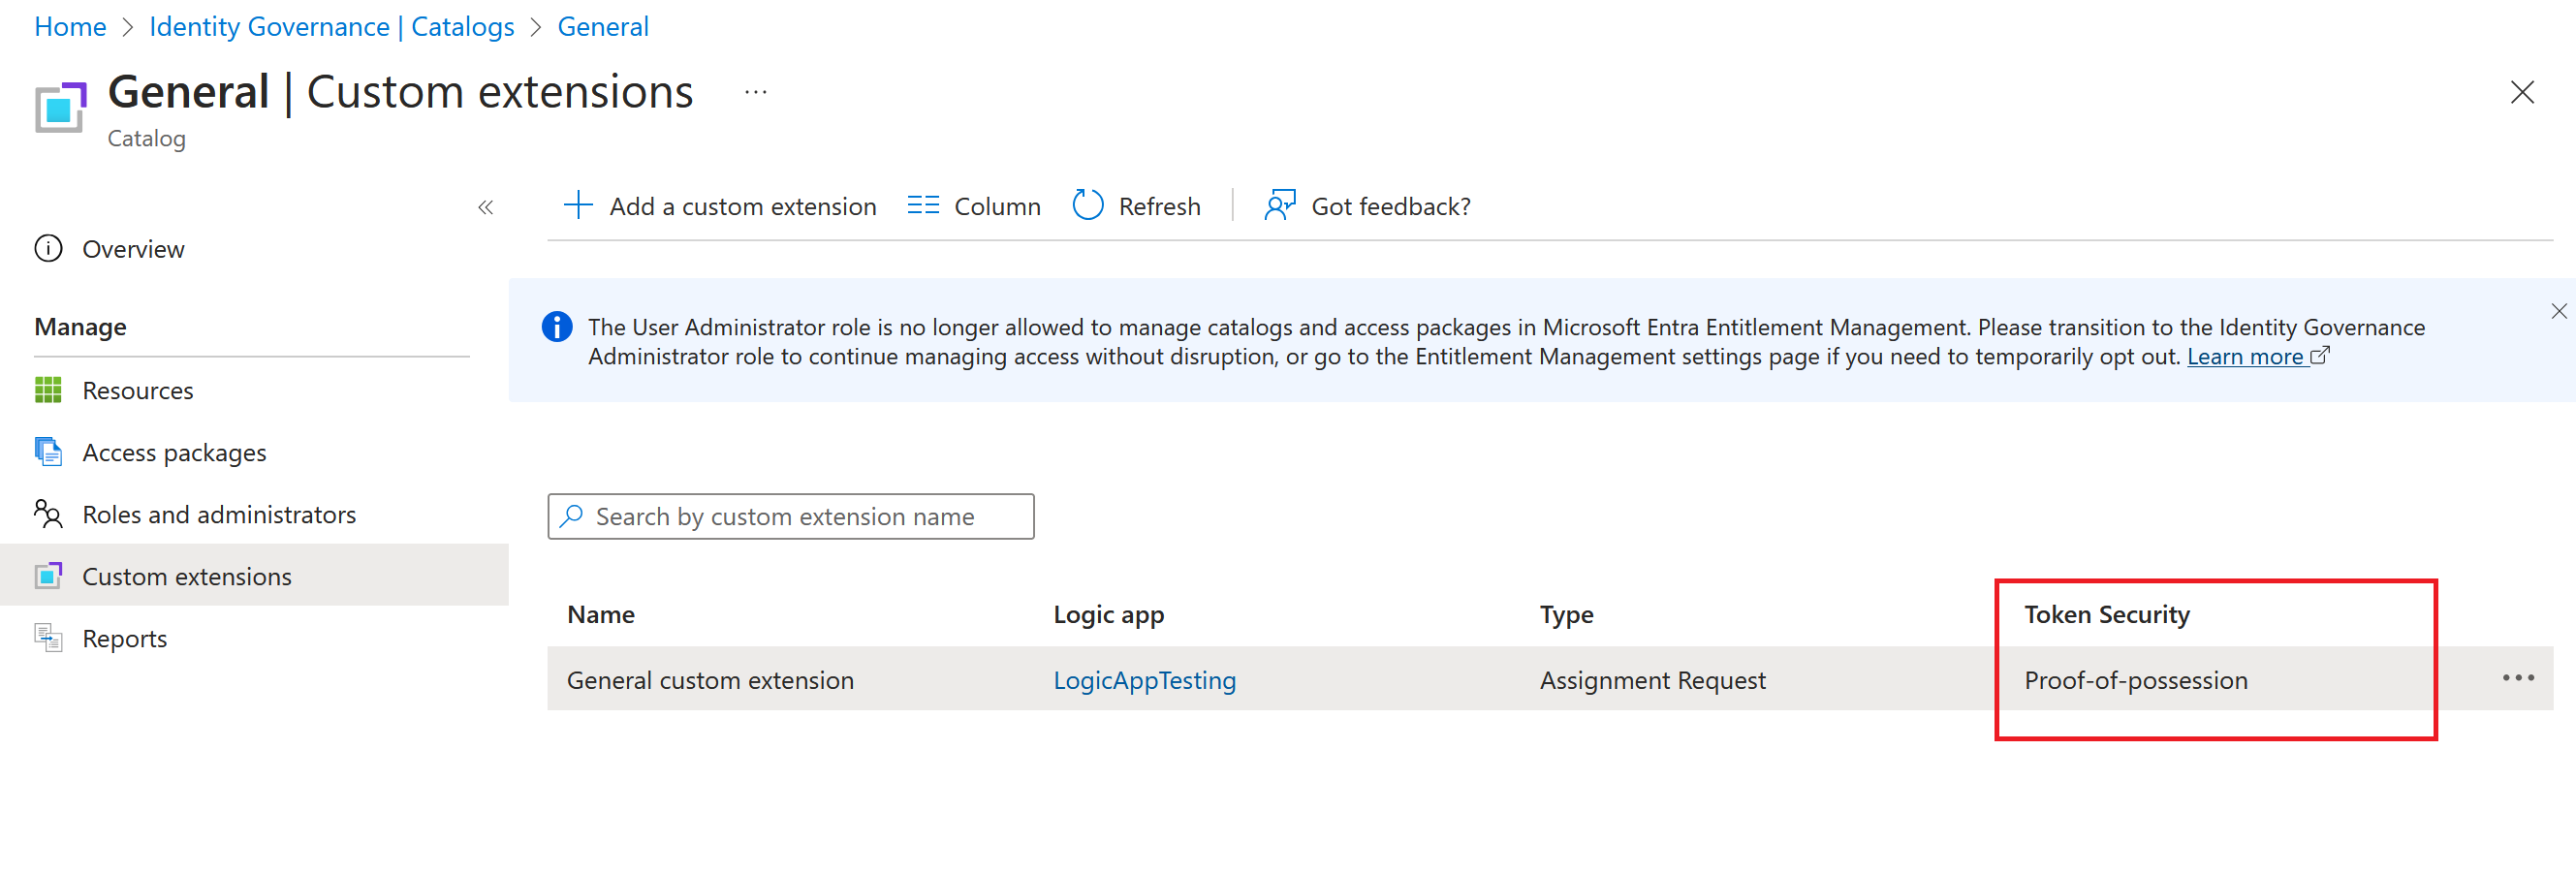Screen dimensions: 2576x875
Task: Go to Identity Governance Catalogs breadcrumb
Action: click(331, 27)
